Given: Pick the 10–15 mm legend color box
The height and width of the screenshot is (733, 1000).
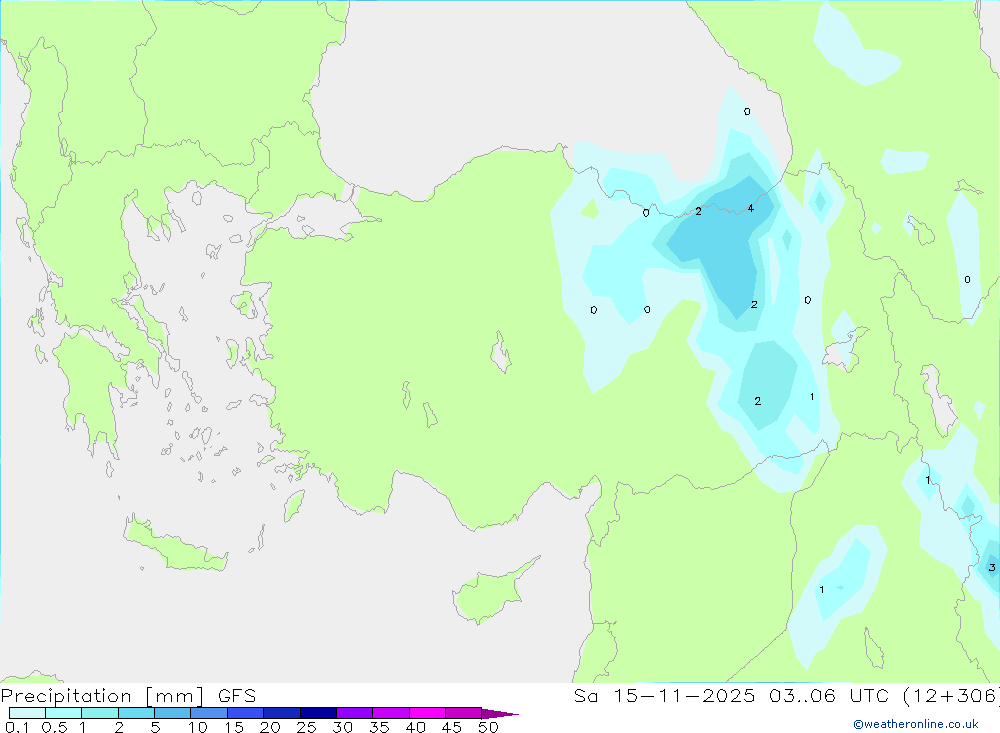Looking at the screenshot, I should click(x=209, y=713).
